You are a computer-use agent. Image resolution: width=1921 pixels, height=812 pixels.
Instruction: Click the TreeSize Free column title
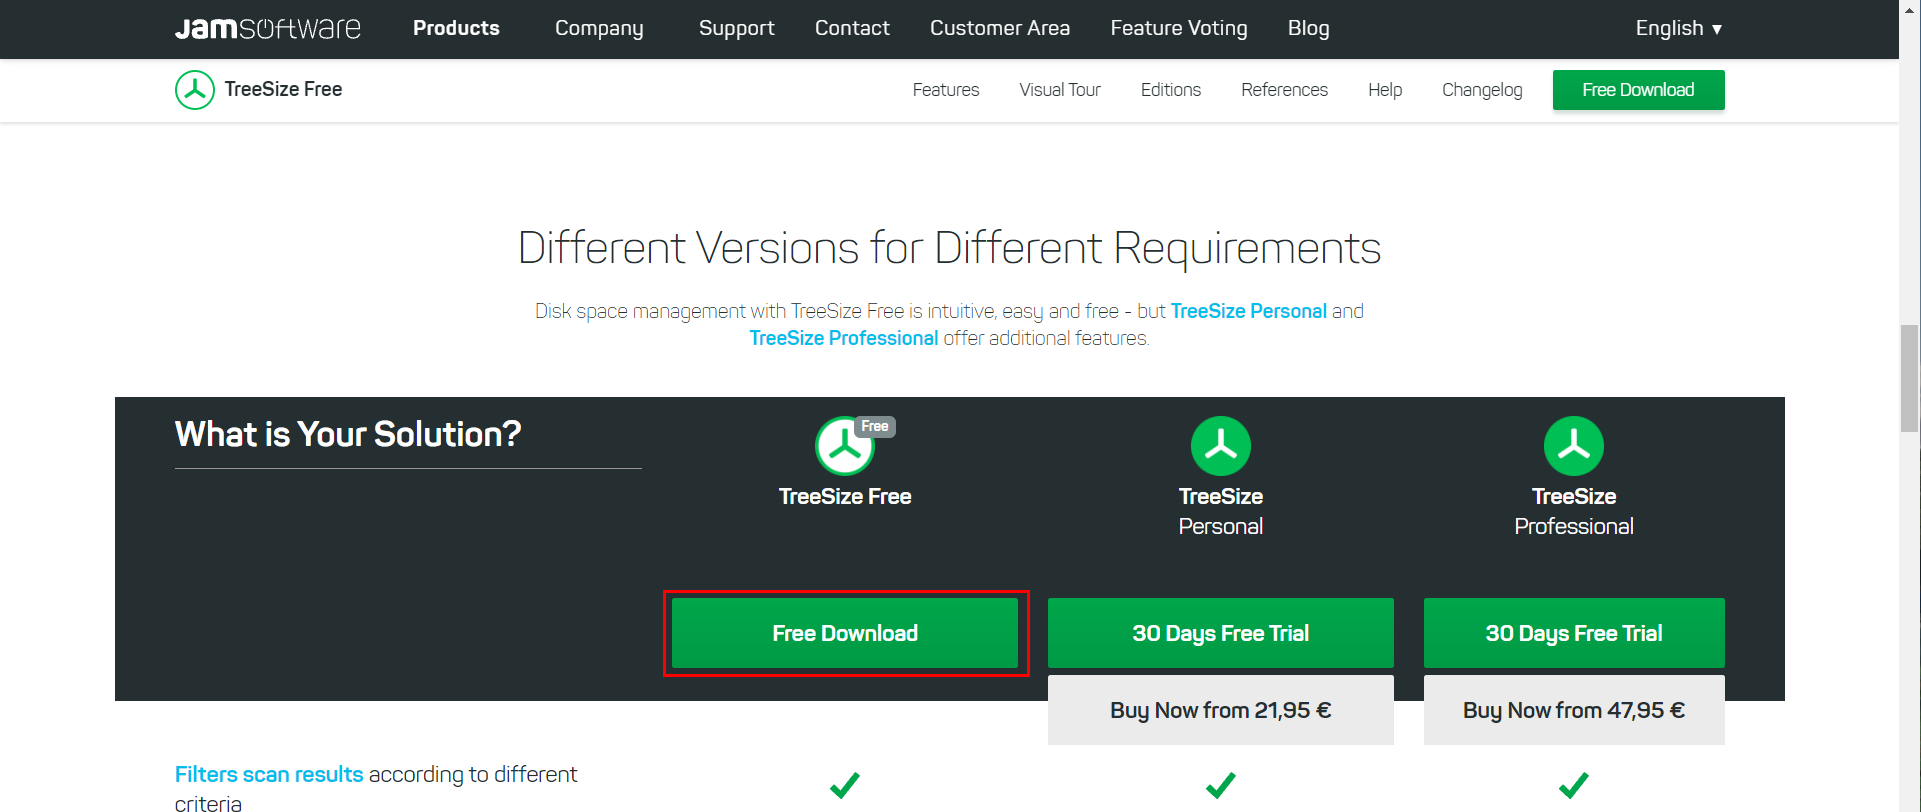(x=845, y=496)
